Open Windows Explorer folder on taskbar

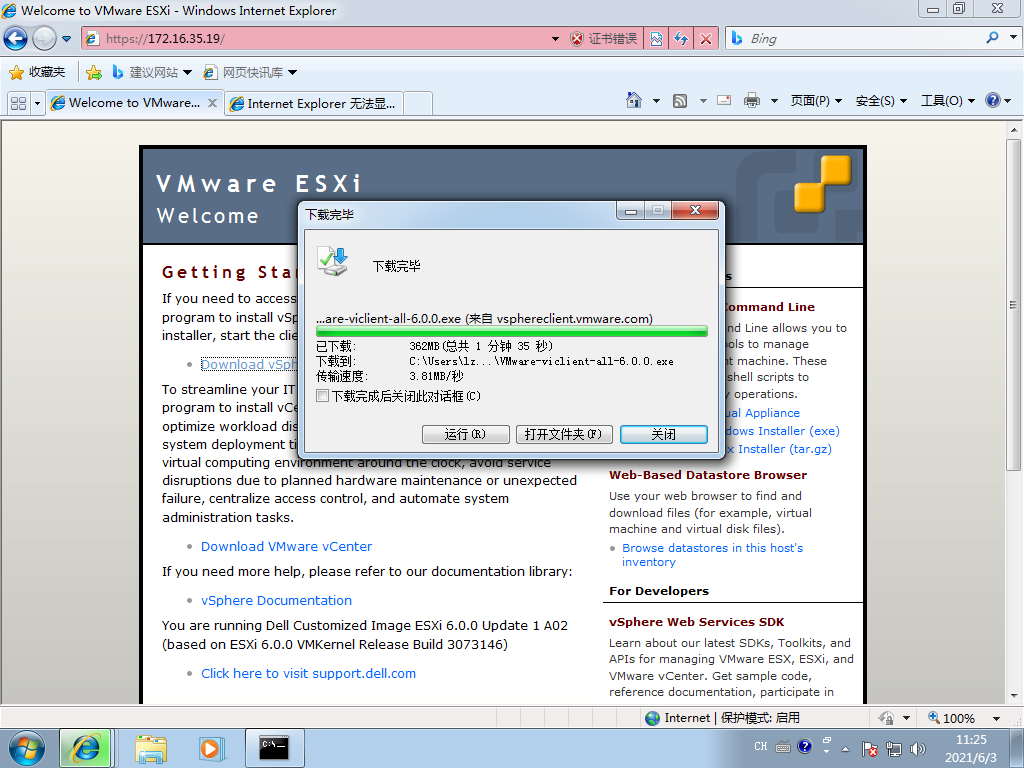tap(151, 748)
